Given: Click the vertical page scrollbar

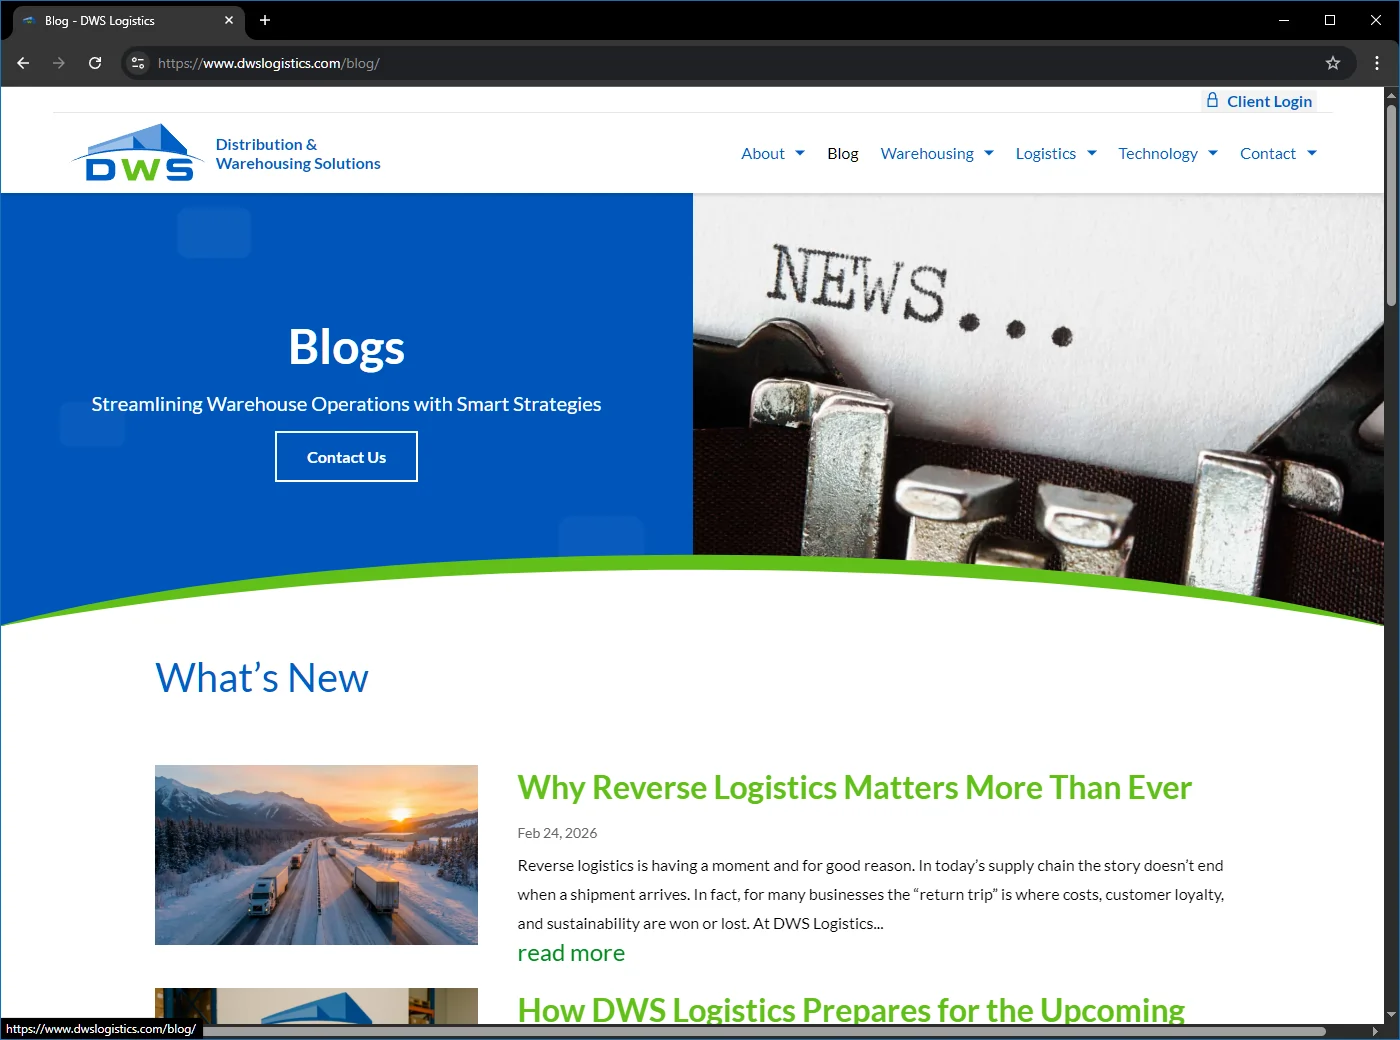Looking at the screenshot, I should click(1391, 205).
